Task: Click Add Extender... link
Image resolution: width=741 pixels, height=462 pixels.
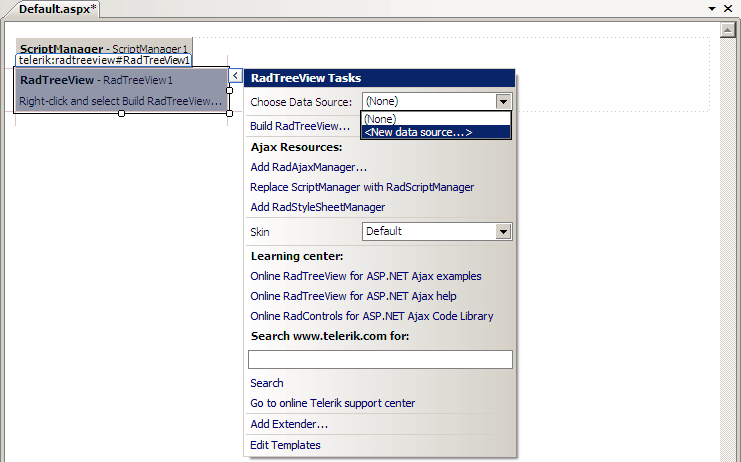Action: pyautogui.click(x=289, y=424)
